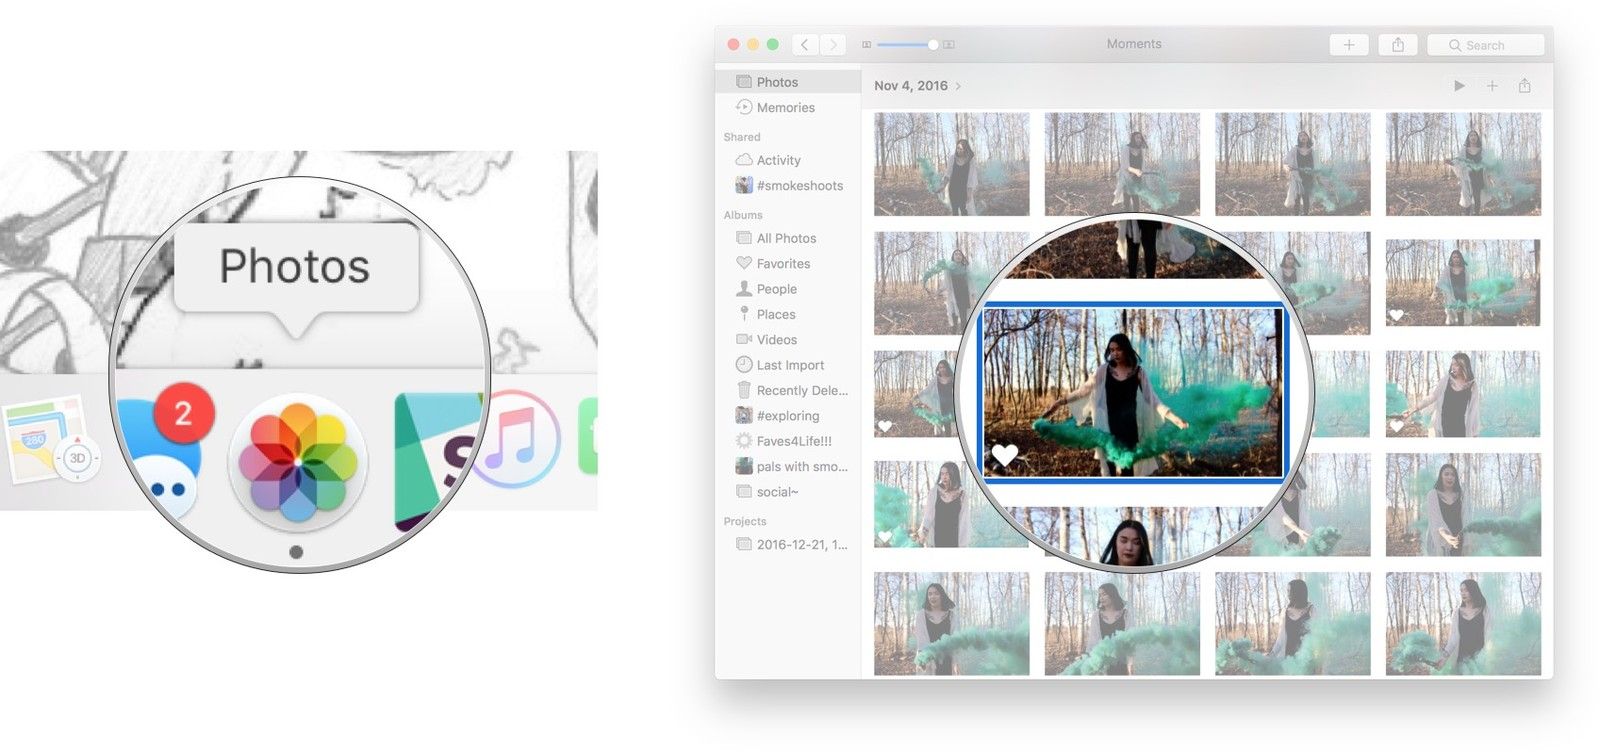Select the #smokeshoots shared album

(x=799, y=186)
